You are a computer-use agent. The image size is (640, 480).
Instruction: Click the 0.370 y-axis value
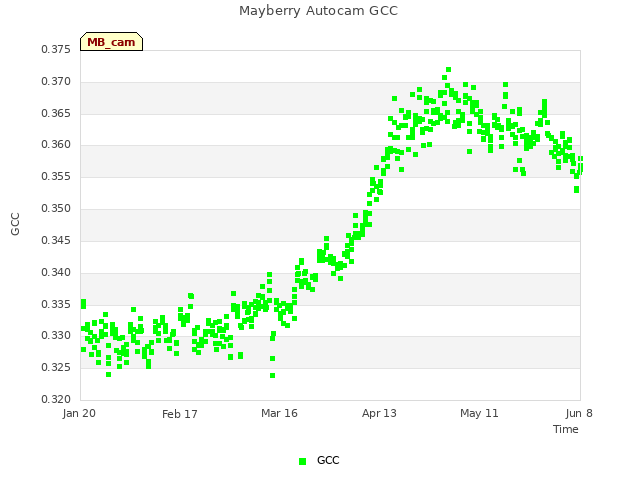56,81
